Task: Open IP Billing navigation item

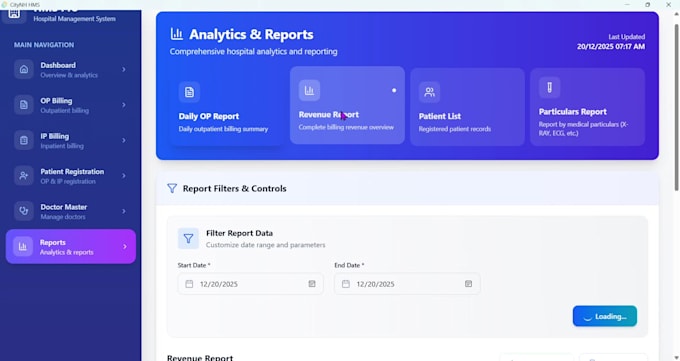Action: [x=71, y=140]
